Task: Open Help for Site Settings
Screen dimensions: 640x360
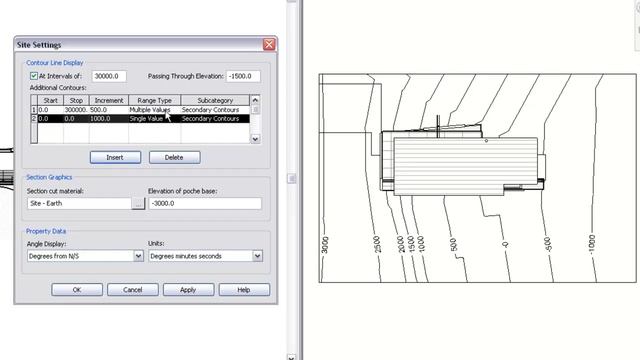Action: [244, 290]
